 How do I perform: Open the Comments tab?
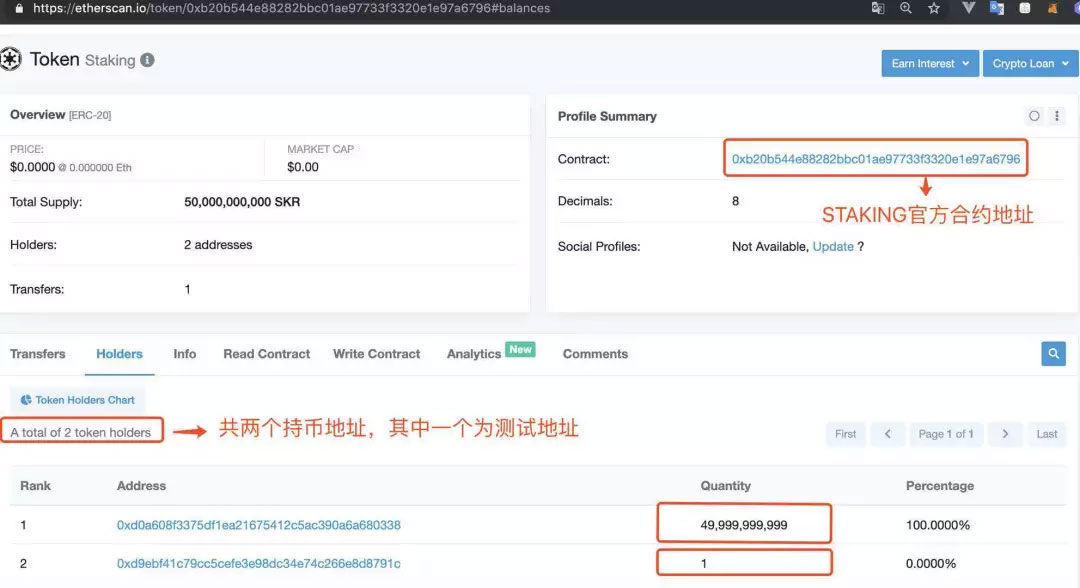pos(595,354)
